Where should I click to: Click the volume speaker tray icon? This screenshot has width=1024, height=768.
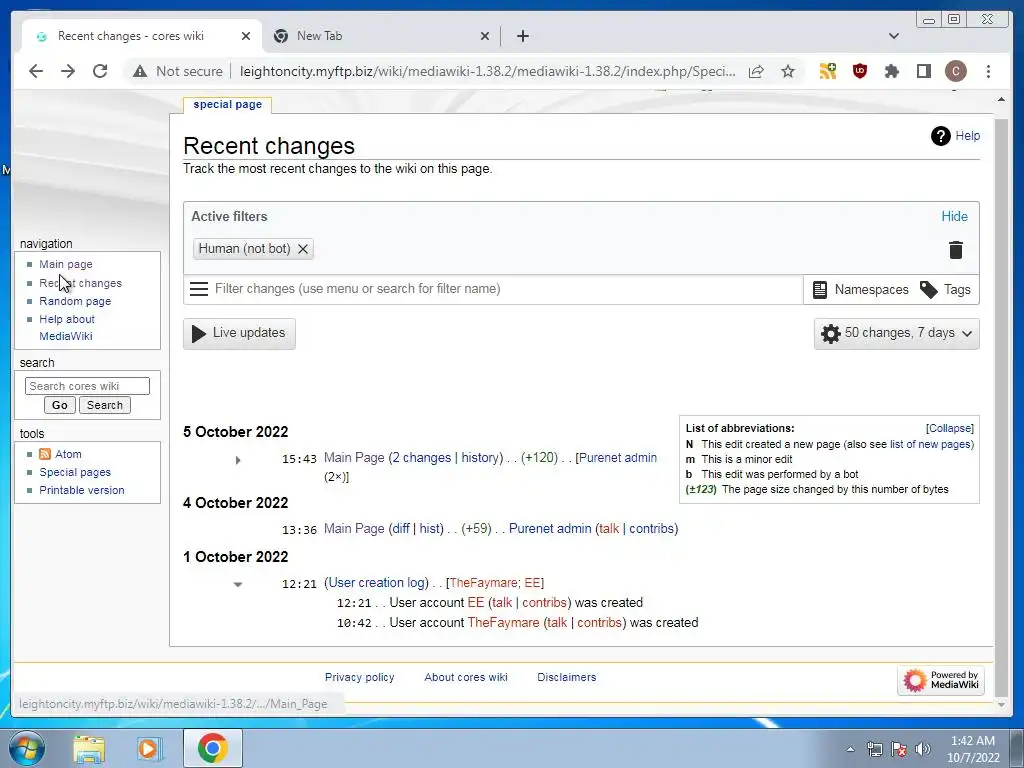click(922, 749)
